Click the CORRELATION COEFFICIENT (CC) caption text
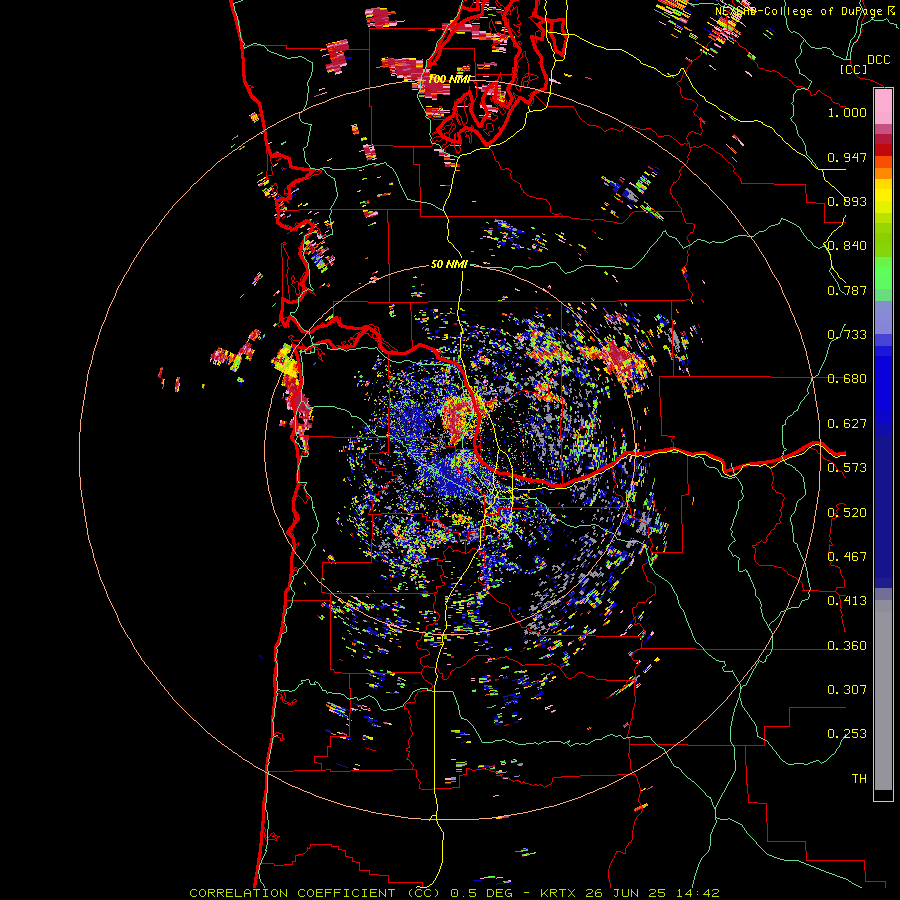The width and height of the screenshot is (900, 900). point(315,893)
